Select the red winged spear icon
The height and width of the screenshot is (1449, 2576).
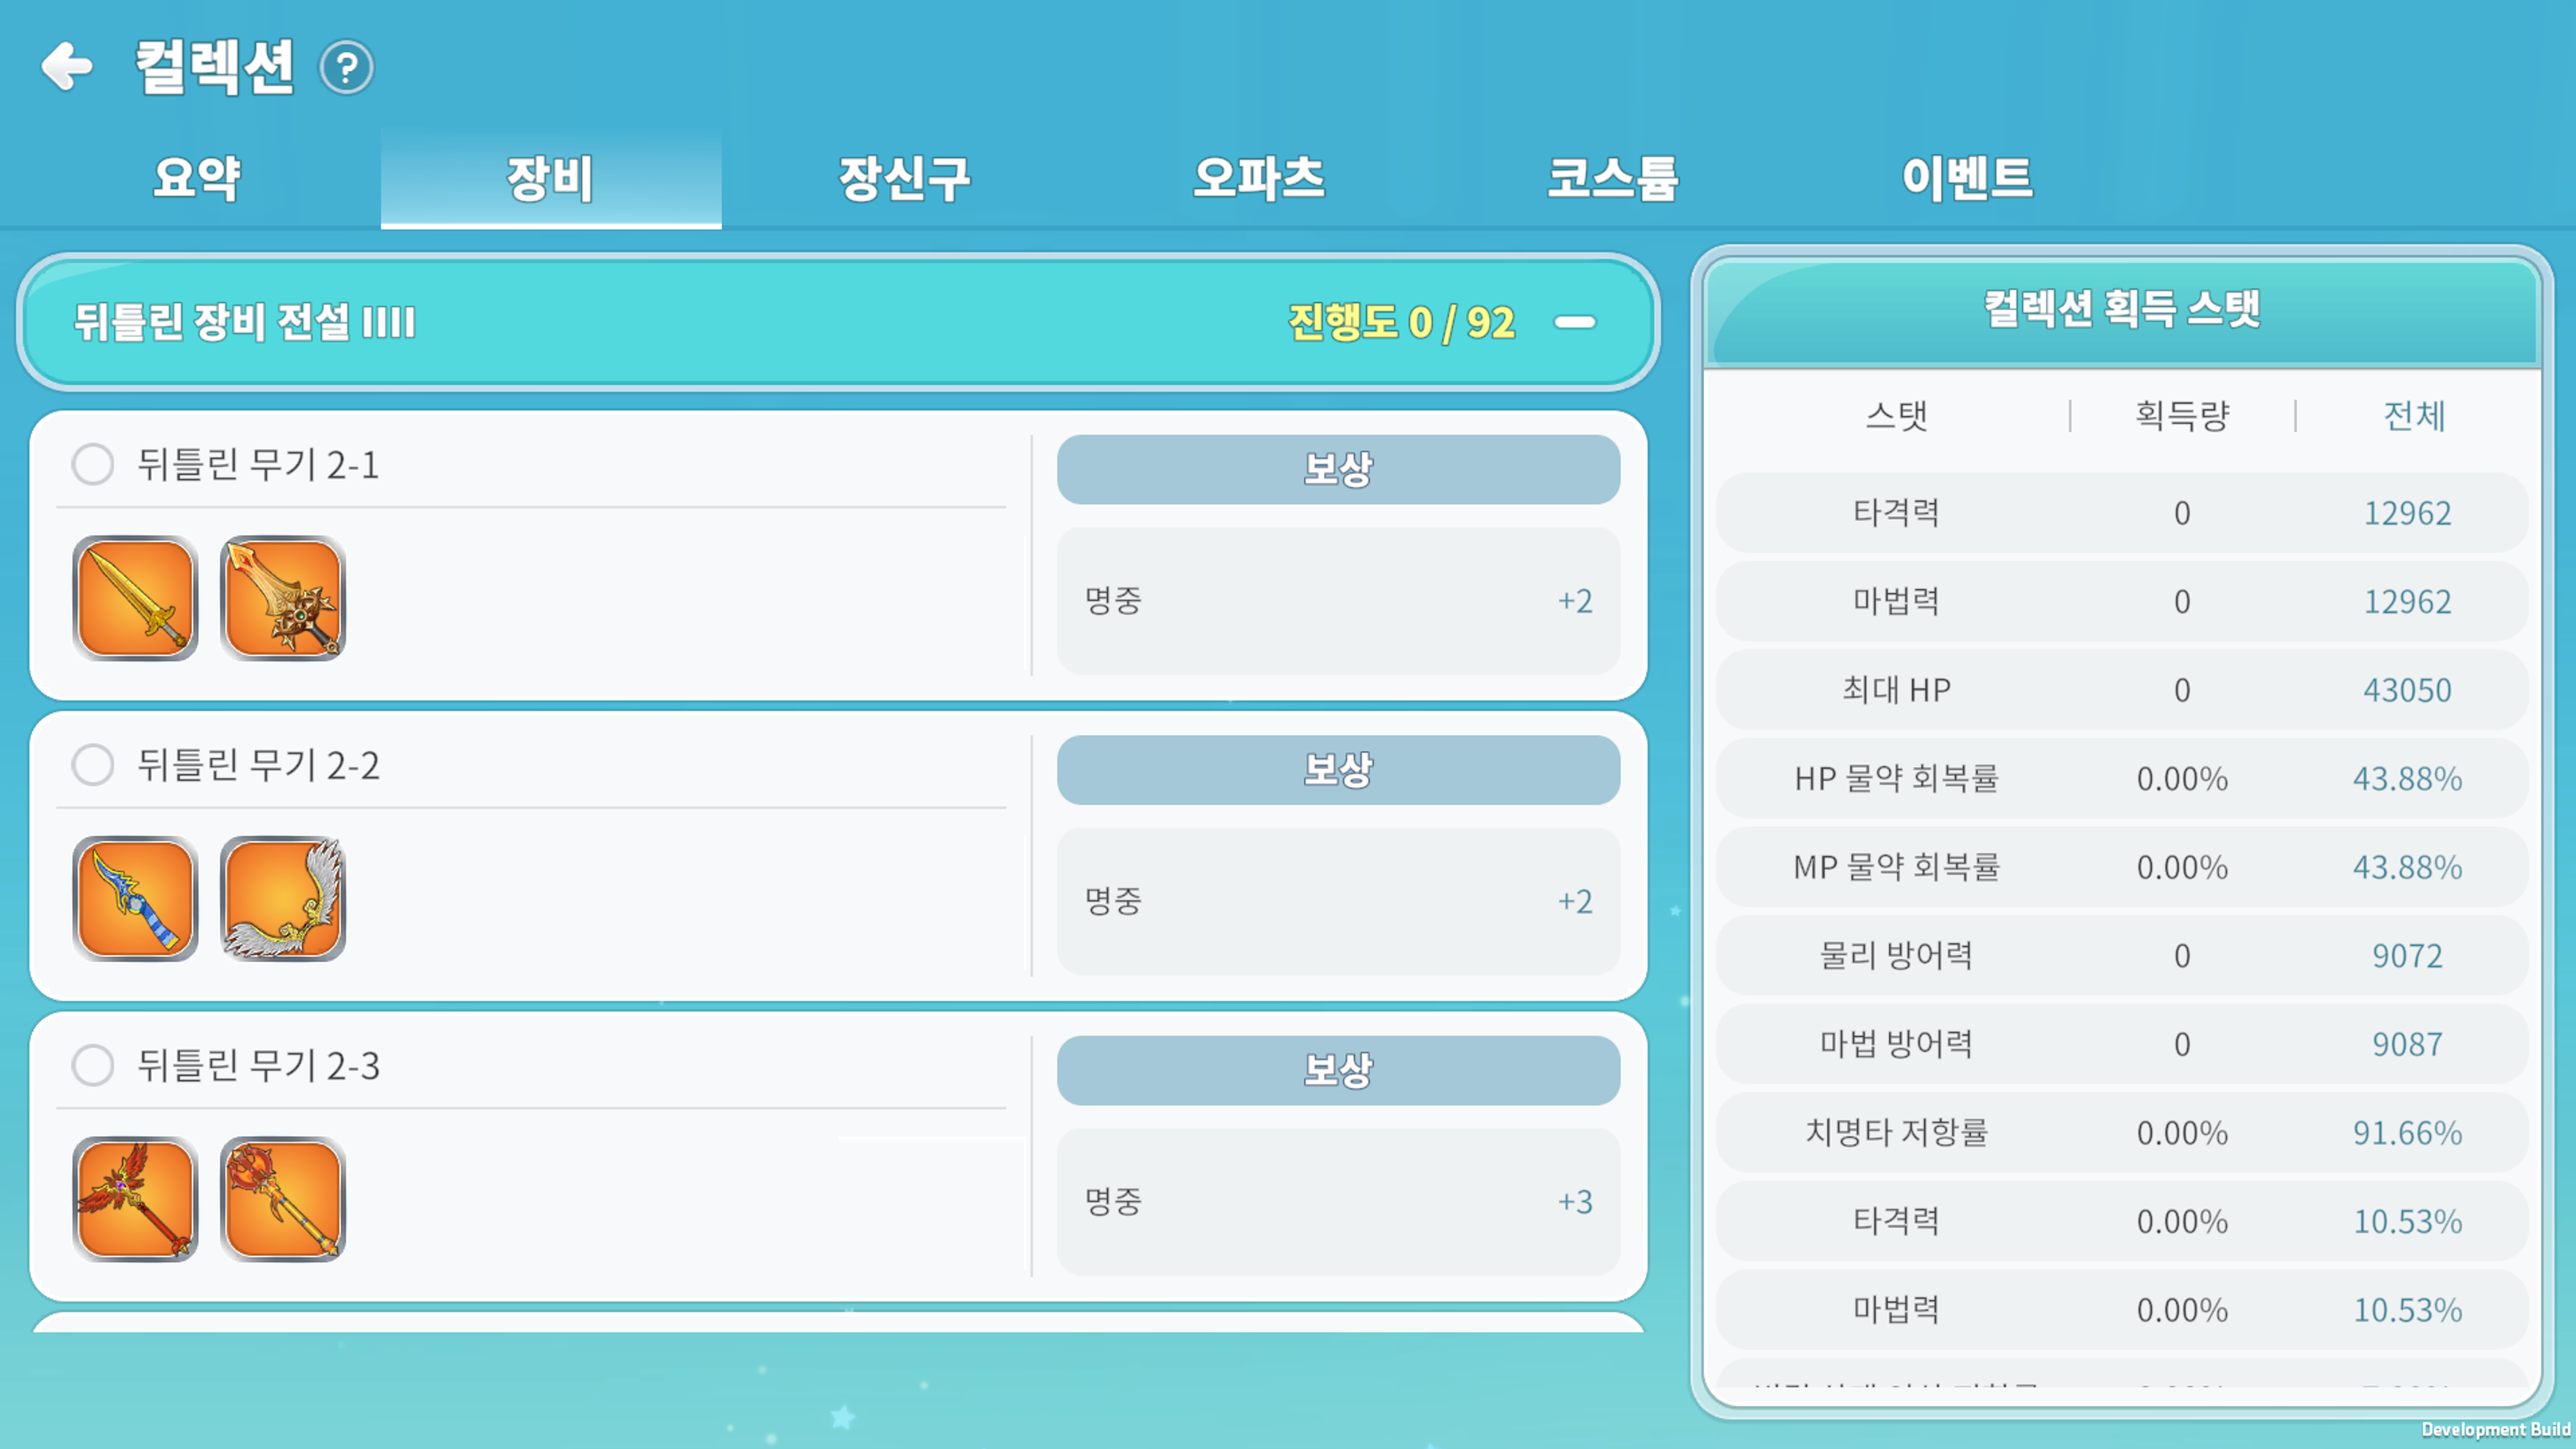(x=135, y=1199)
